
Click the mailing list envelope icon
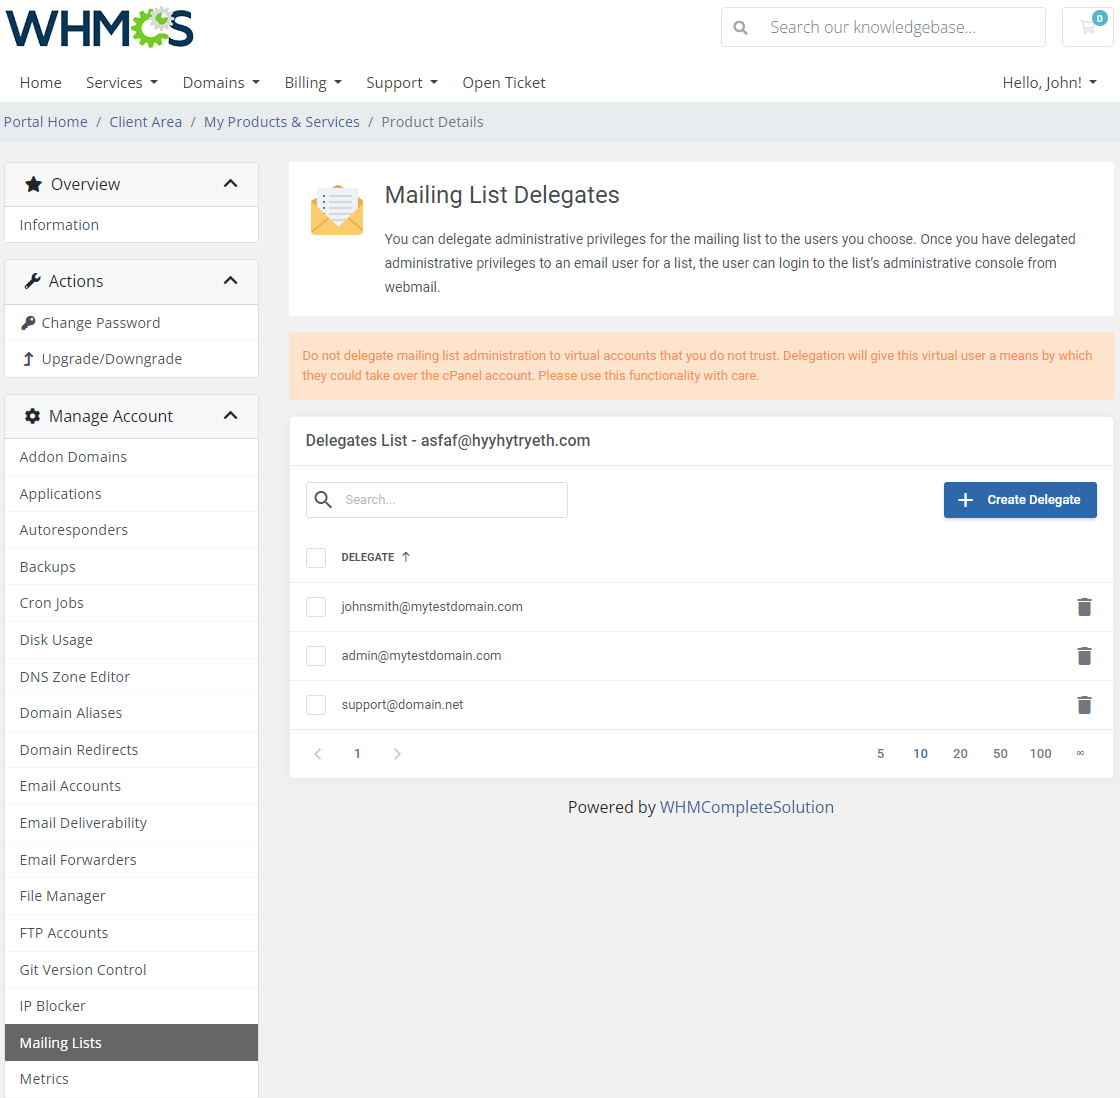337,210
